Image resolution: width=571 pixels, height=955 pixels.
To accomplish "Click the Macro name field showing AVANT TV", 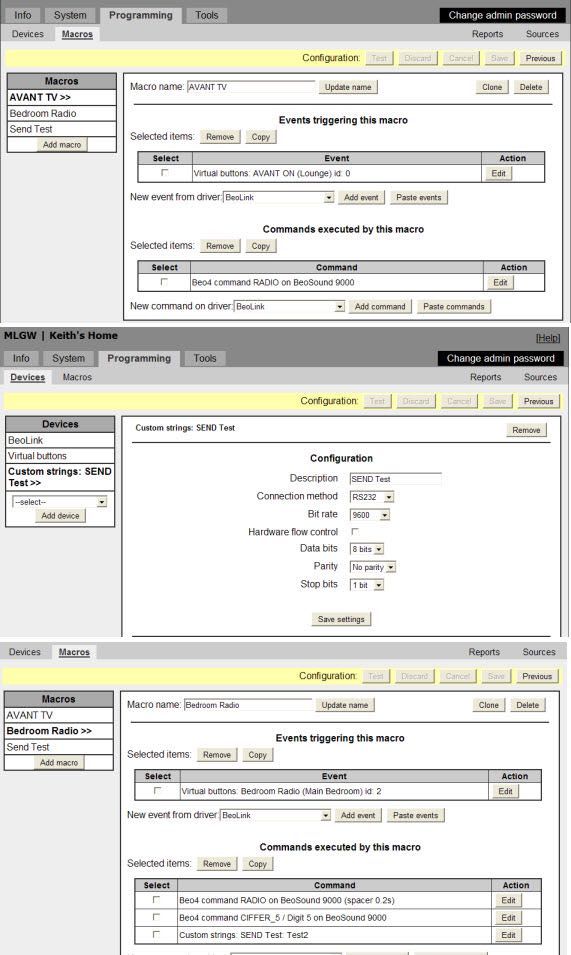I will point(251,87).
